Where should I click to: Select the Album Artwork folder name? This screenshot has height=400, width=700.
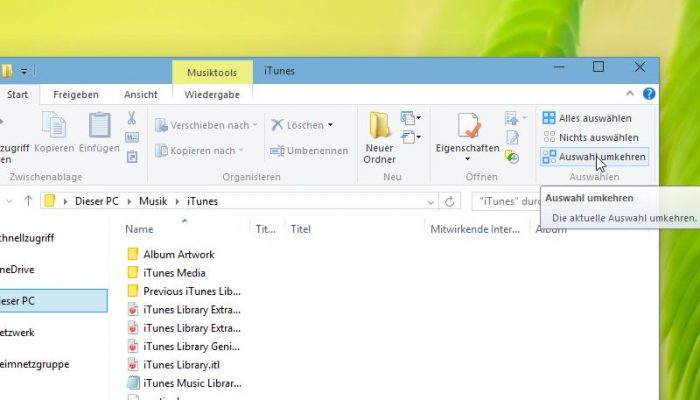[179, 254]
